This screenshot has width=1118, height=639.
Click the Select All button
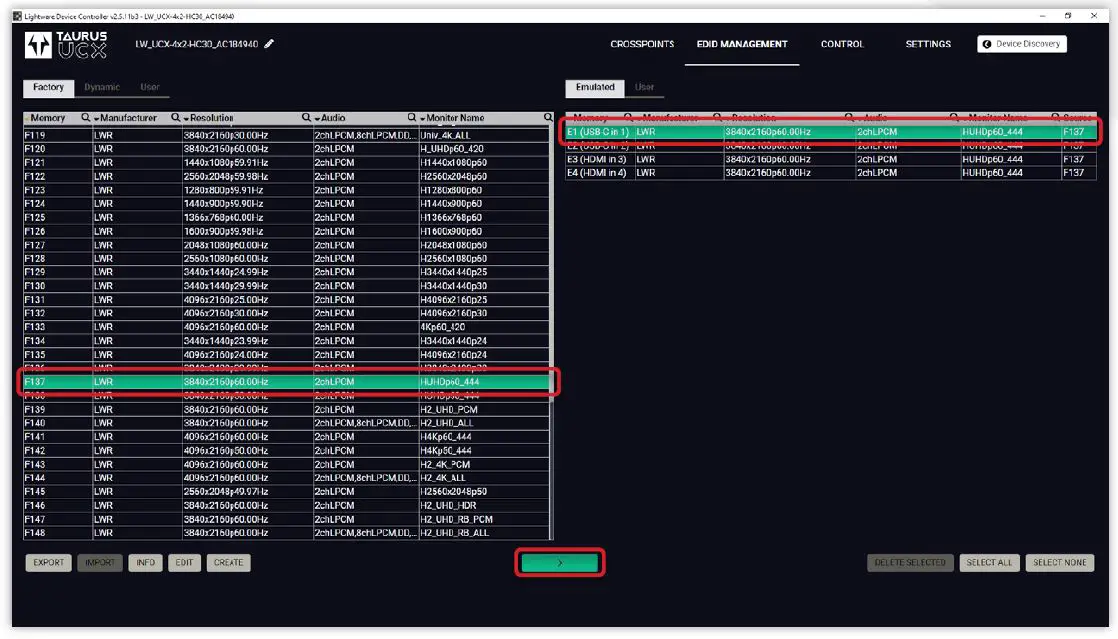point(989,563)
